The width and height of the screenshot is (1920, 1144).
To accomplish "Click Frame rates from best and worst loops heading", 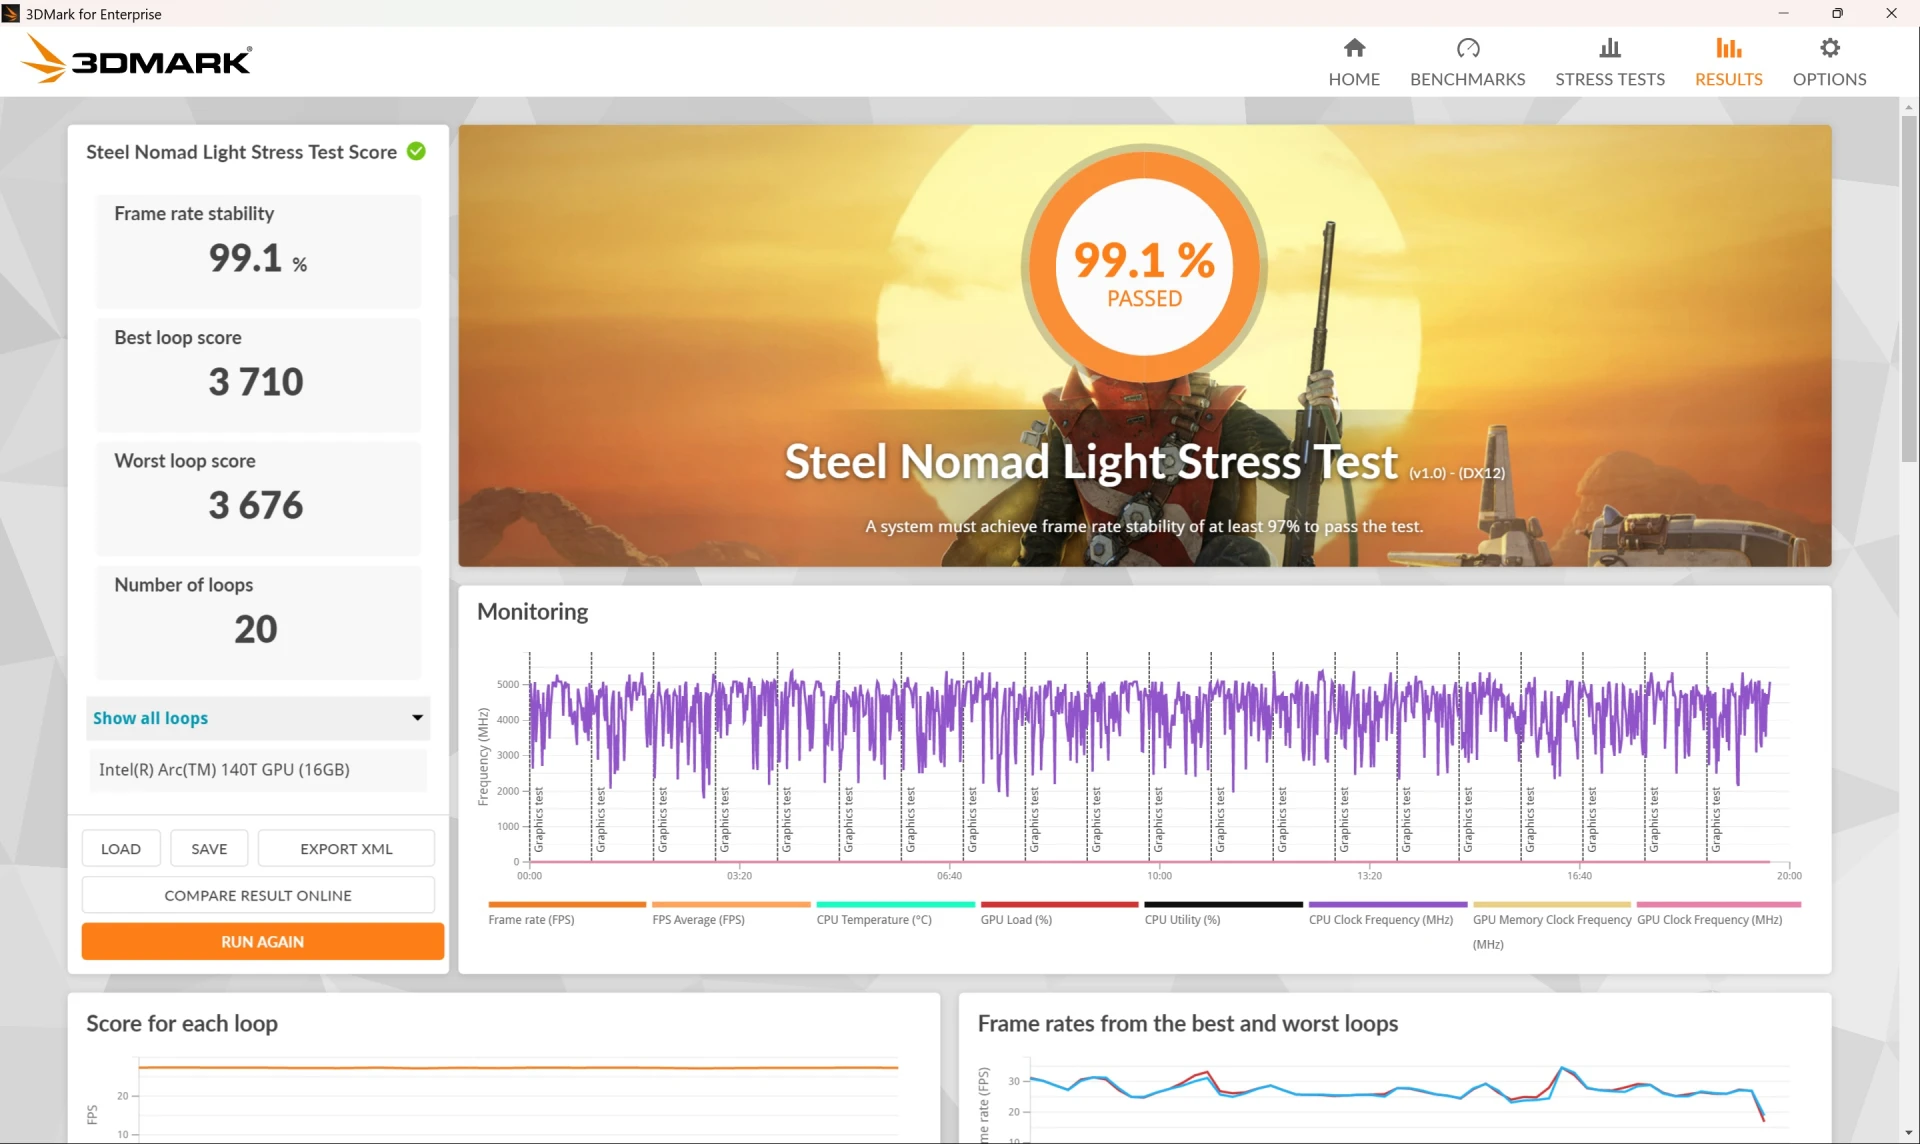I will click(x=1187, y=1023).
